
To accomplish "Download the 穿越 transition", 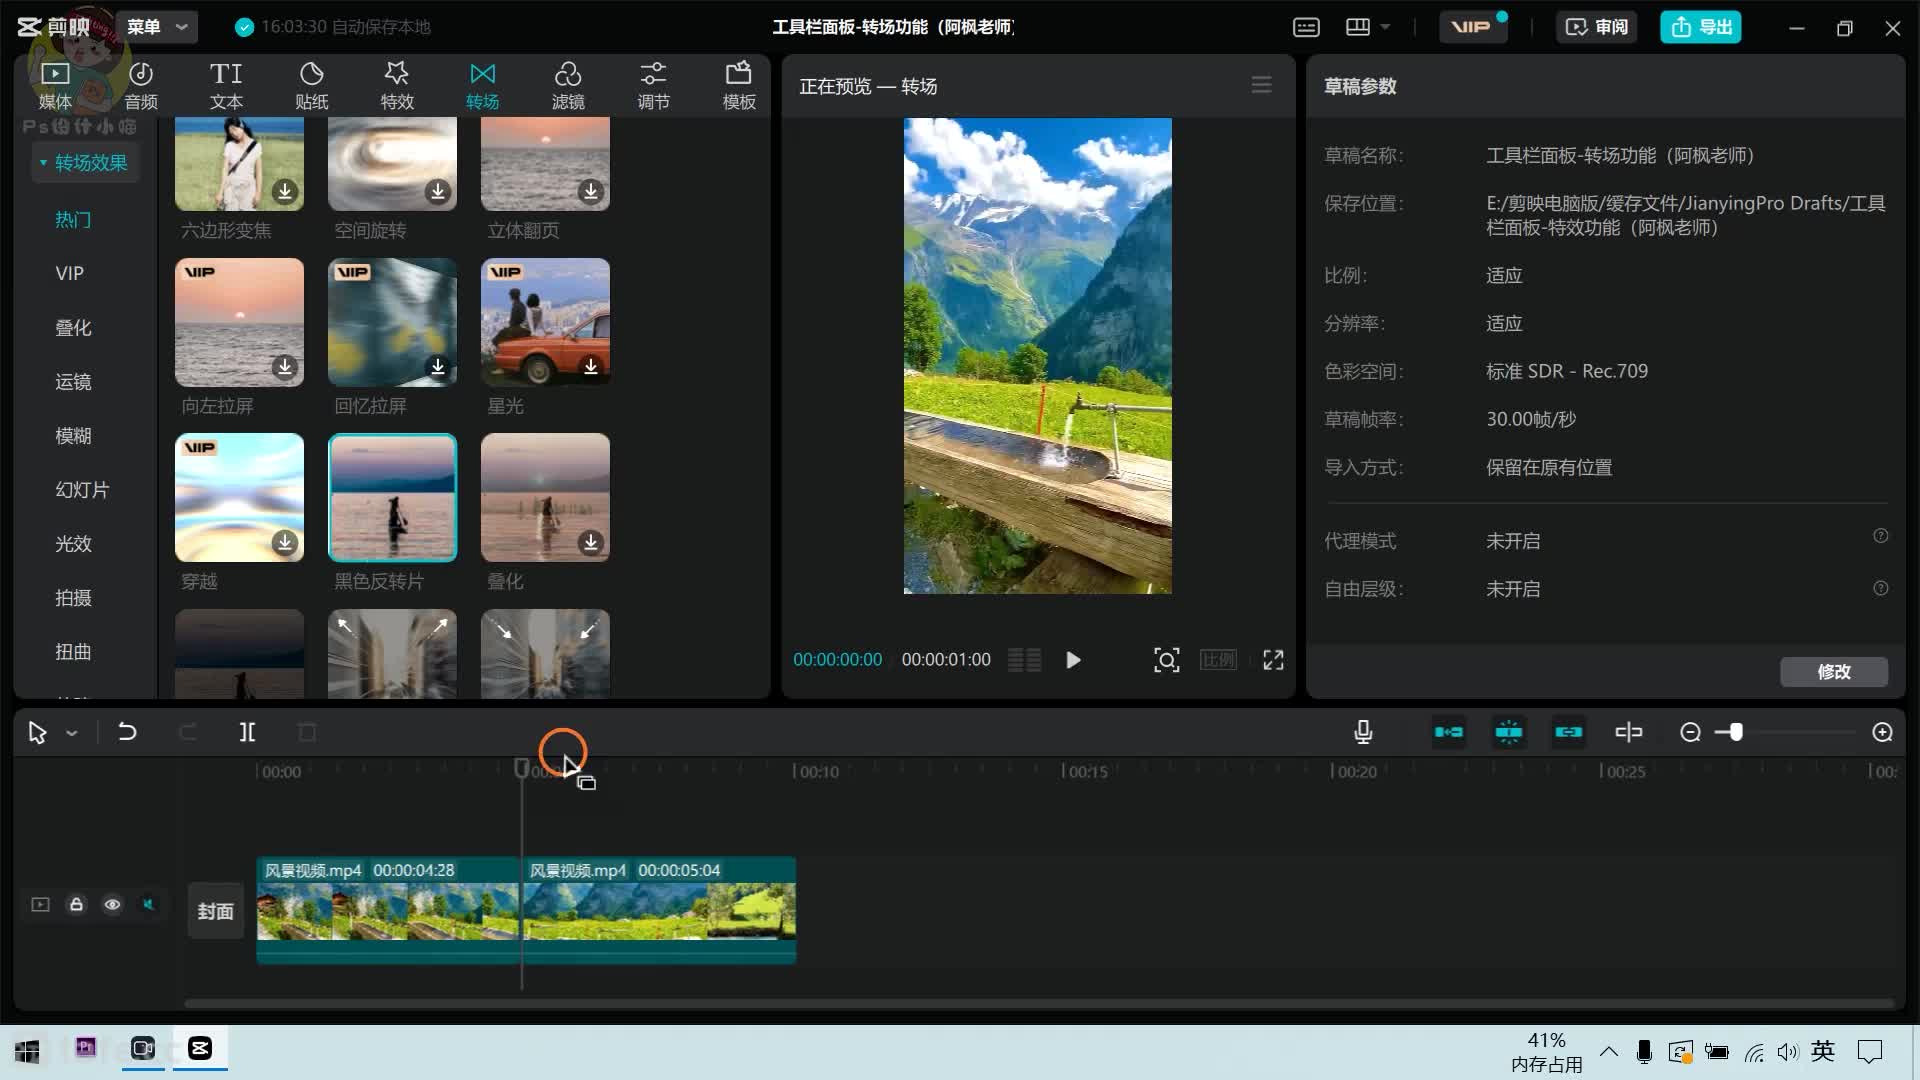I will [x=285, y=542].
